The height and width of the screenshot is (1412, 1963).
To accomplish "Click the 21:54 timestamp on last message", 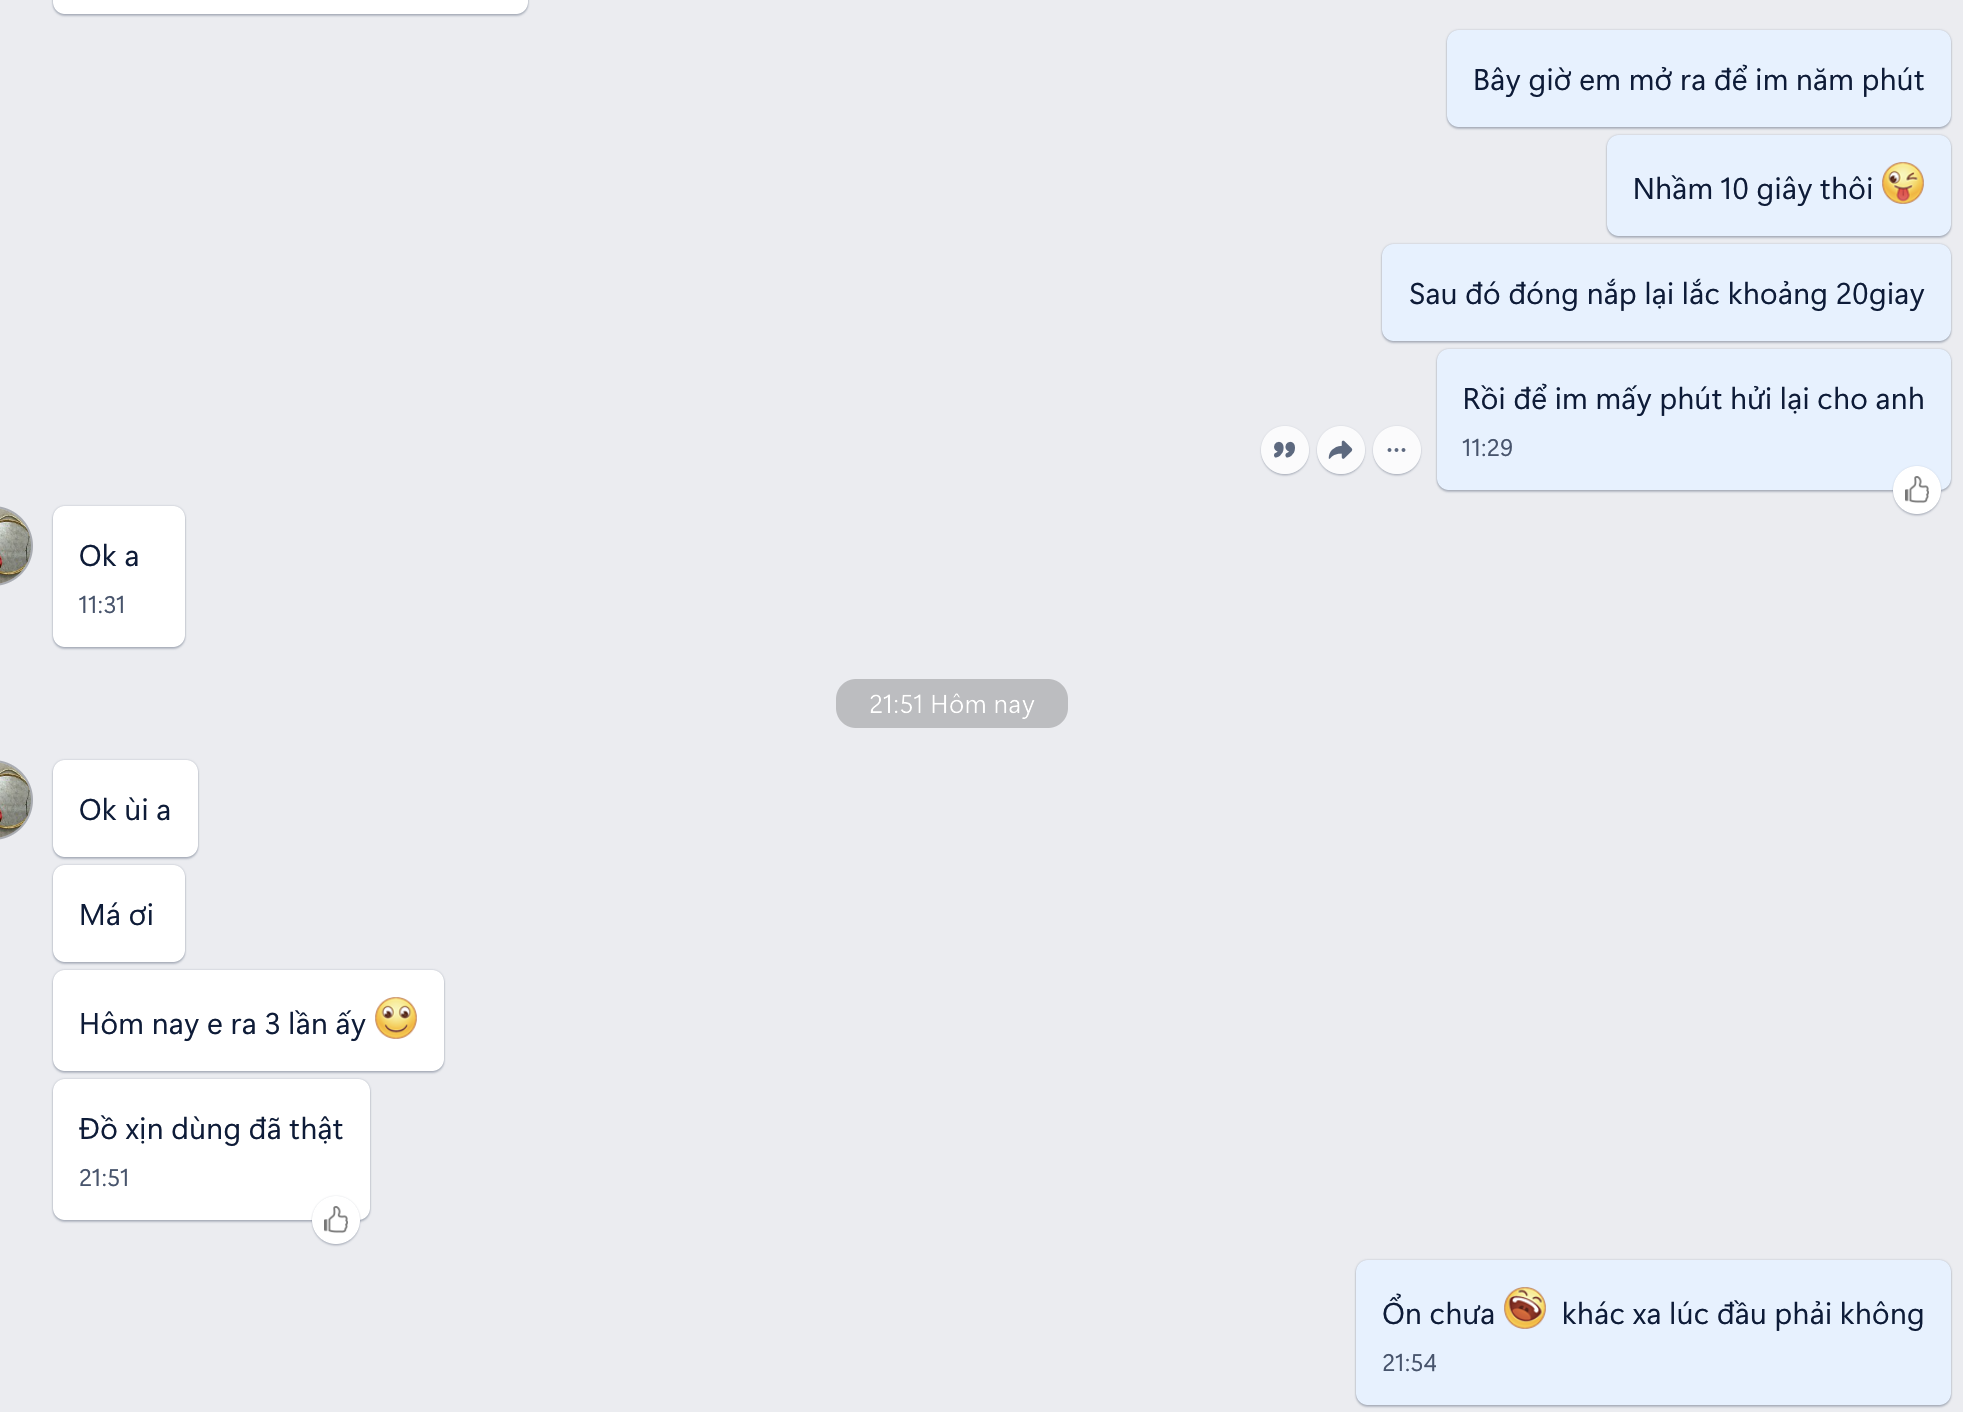I will tap(1409, 1363).
